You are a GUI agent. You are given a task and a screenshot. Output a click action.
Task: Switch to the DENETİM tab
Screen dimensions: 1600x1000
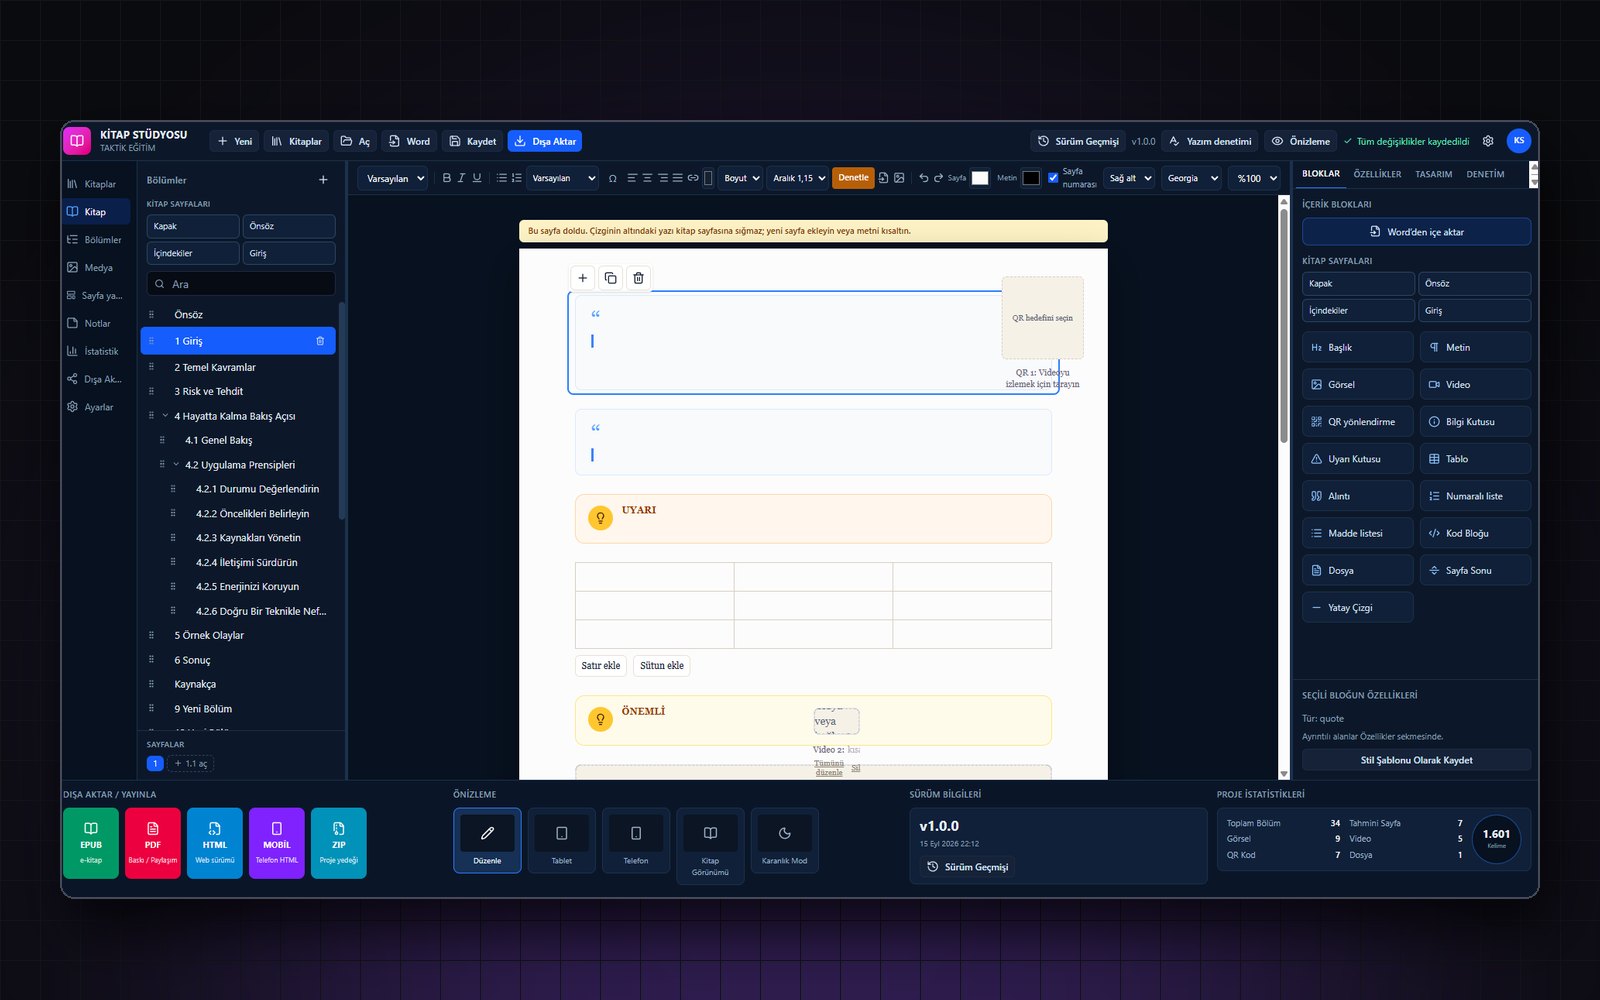pos(1485,174)
